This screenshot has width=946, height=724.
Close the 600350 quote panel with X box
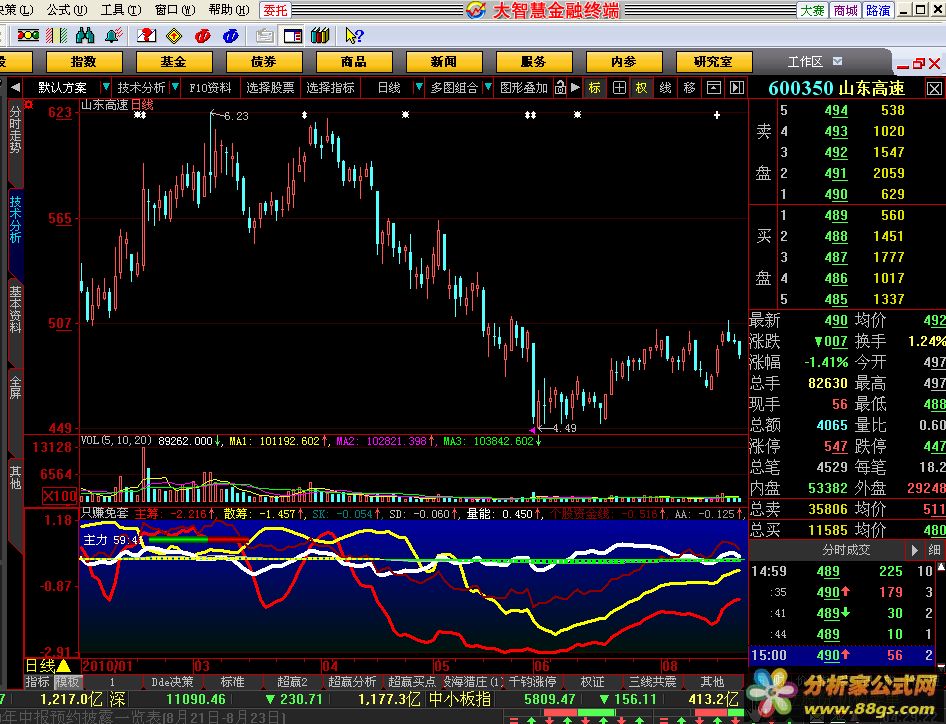coord(934,89)
